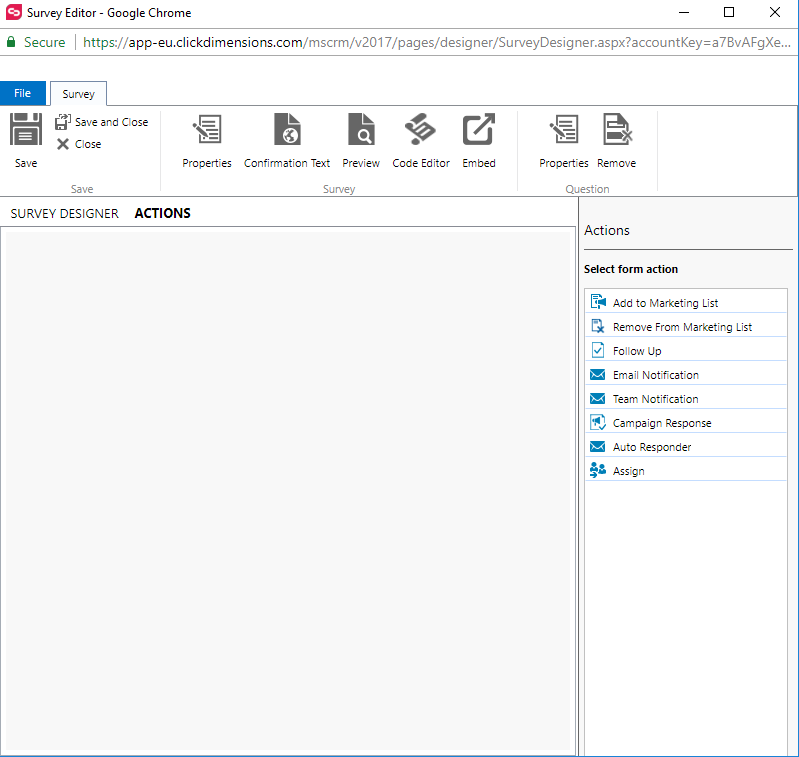Click the Auto Responder envelope icon
The image size is (799, 757).
(x=598, y=447)
